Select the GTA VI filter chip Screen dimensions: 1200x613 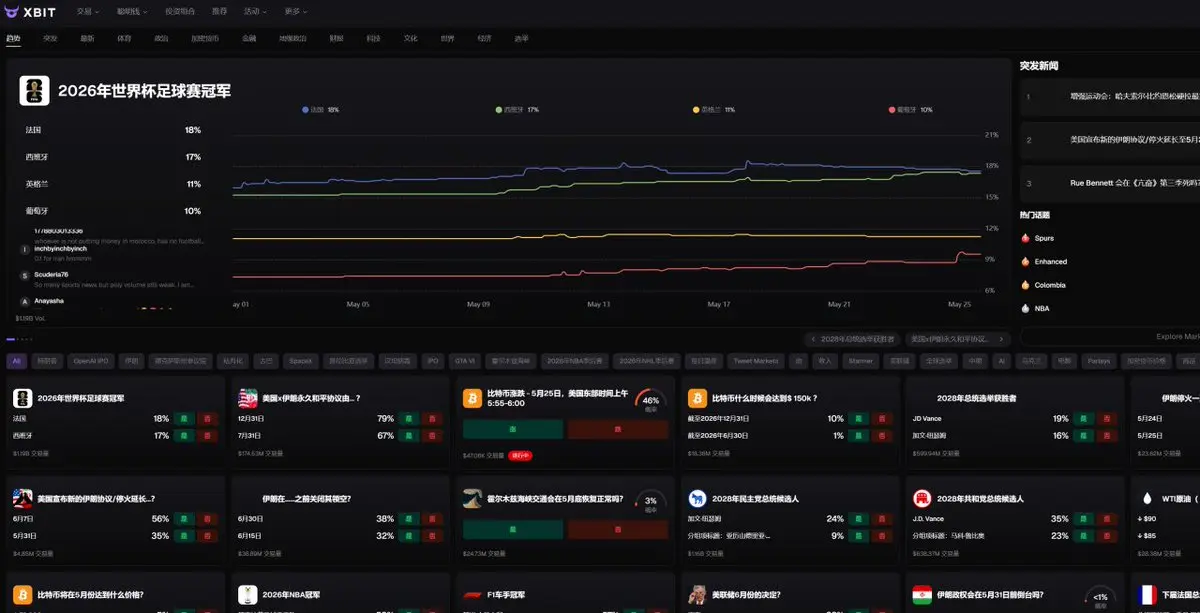(x=464, y=361)
